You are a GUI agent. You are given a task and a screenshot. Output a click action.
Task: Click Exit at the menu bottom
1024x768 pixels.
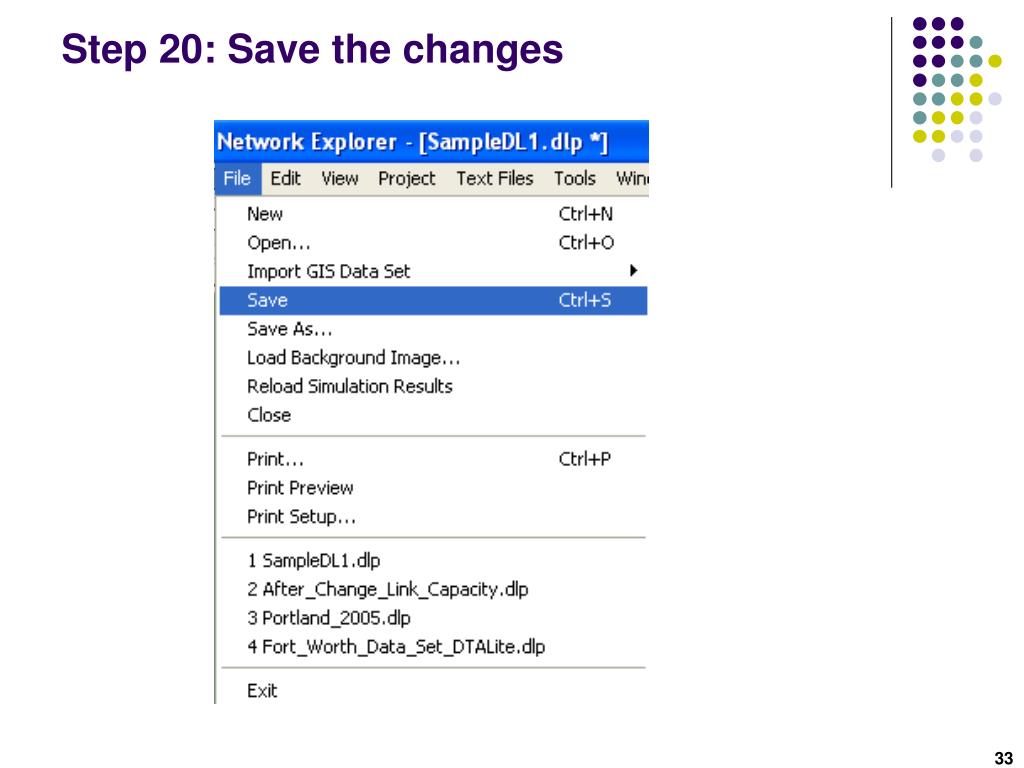433,691
